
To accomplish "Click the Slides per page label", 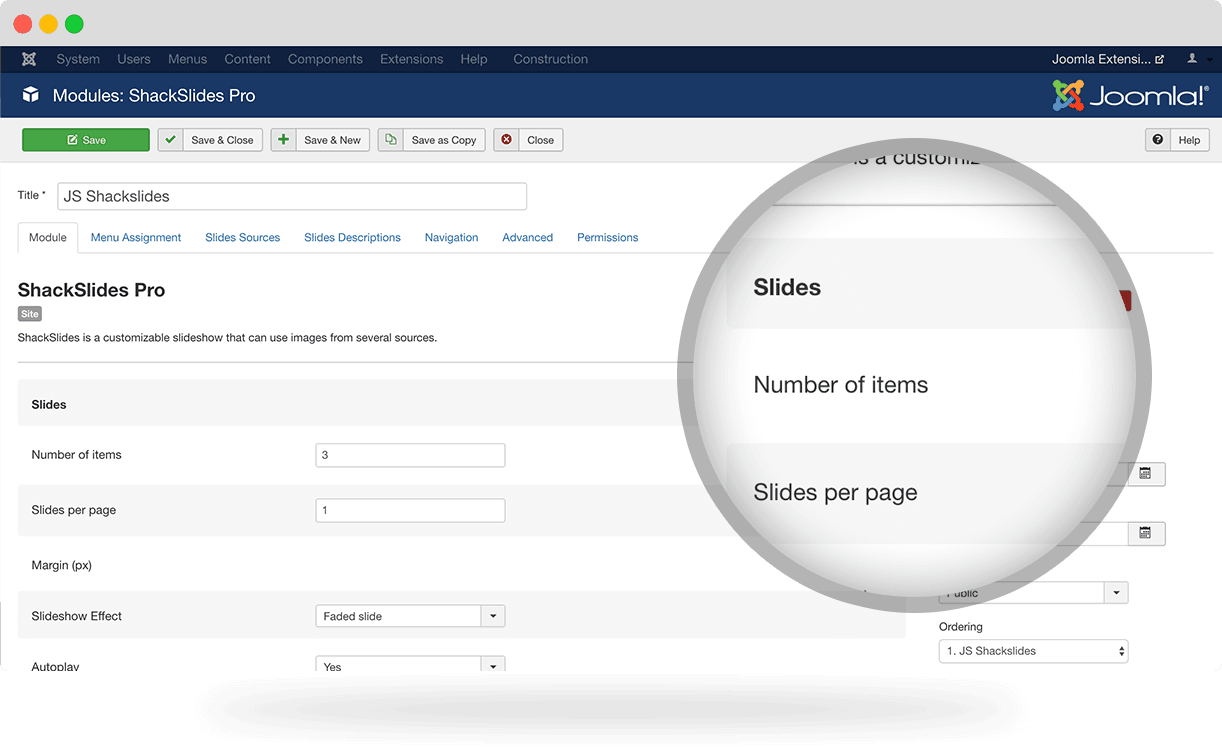I will (x=74, y=510).
